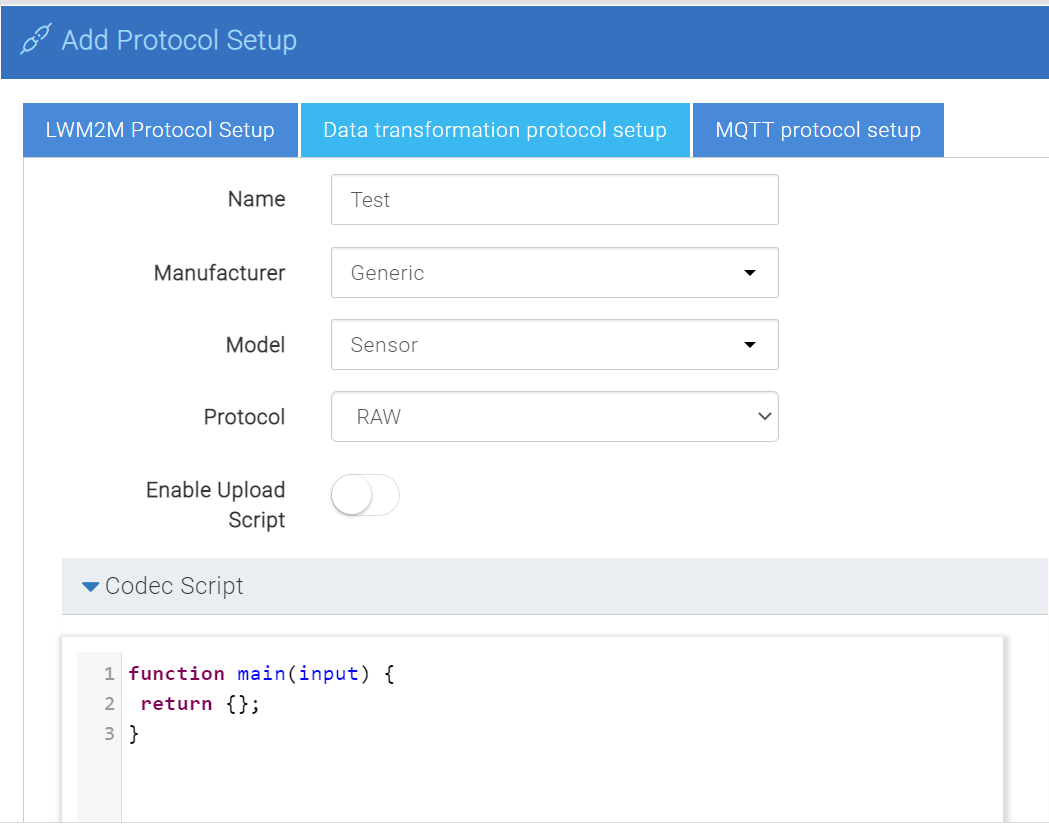1049x825 pixels.
Task: Click the closing brace on code line 3
Action: 134,734
